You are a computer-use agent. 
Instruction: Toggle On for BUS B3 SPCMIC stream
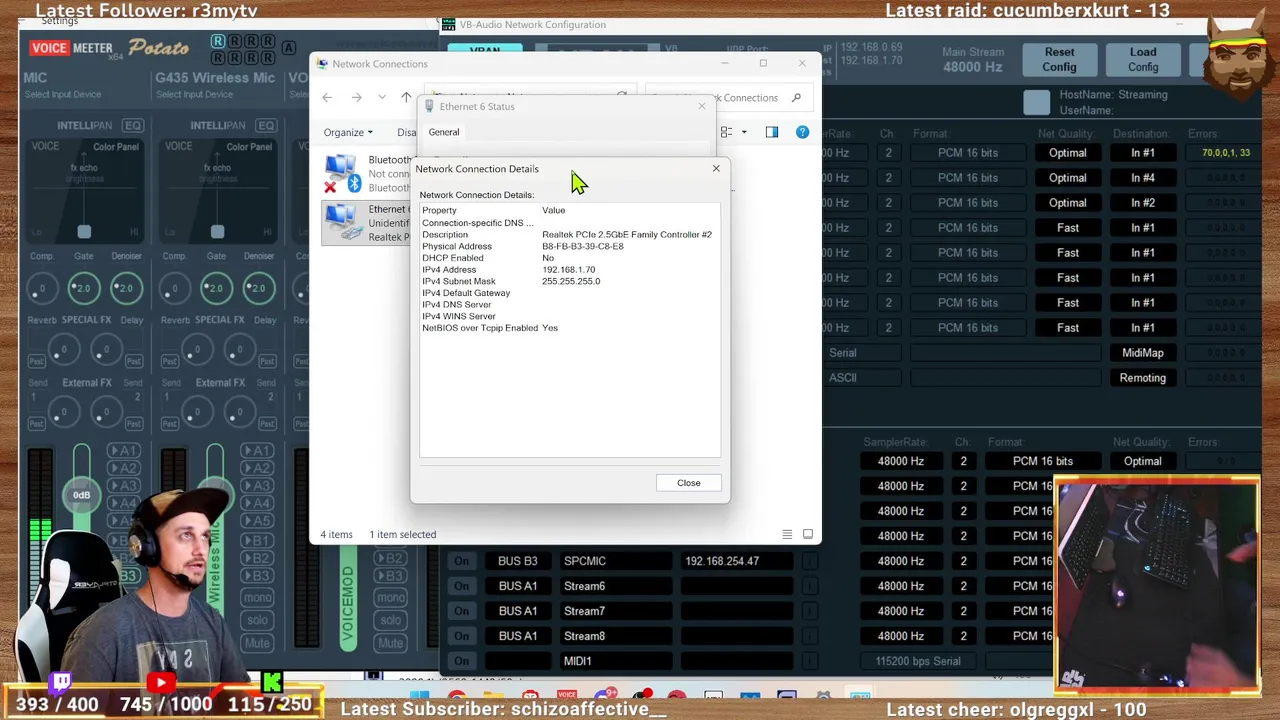[461, 561]
